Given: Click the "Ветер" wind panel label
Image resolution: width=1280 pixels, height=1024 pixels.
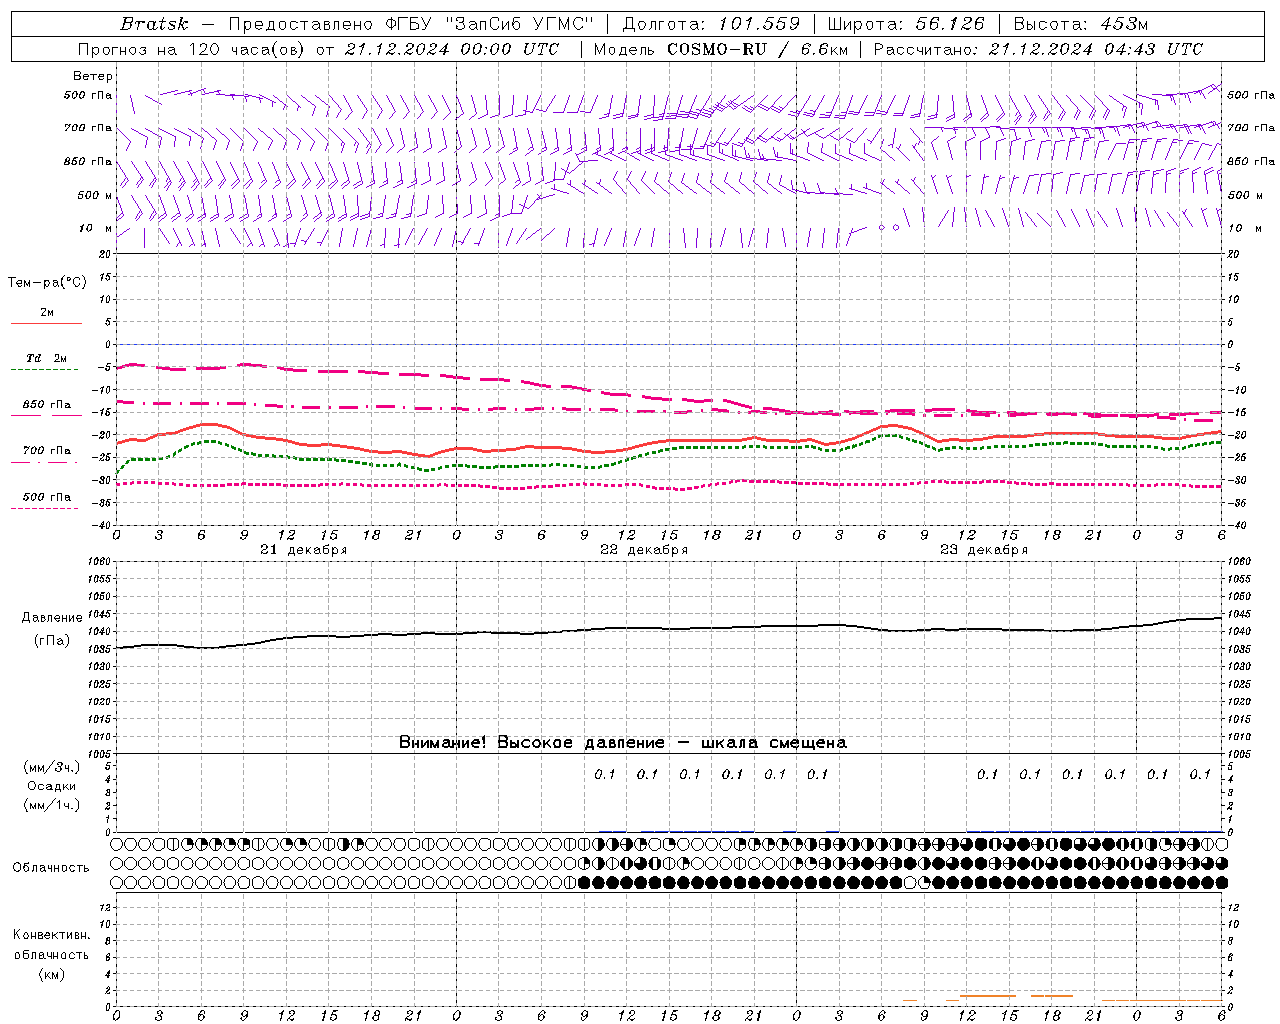Looking at the screenshot, I should pyautogui.click(x=93, y=76).
